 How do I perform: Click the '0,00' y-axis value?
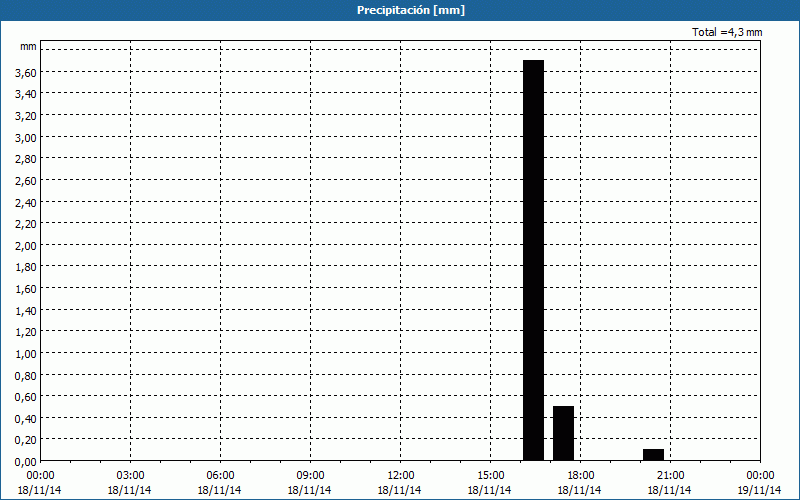tap(26, 462)
